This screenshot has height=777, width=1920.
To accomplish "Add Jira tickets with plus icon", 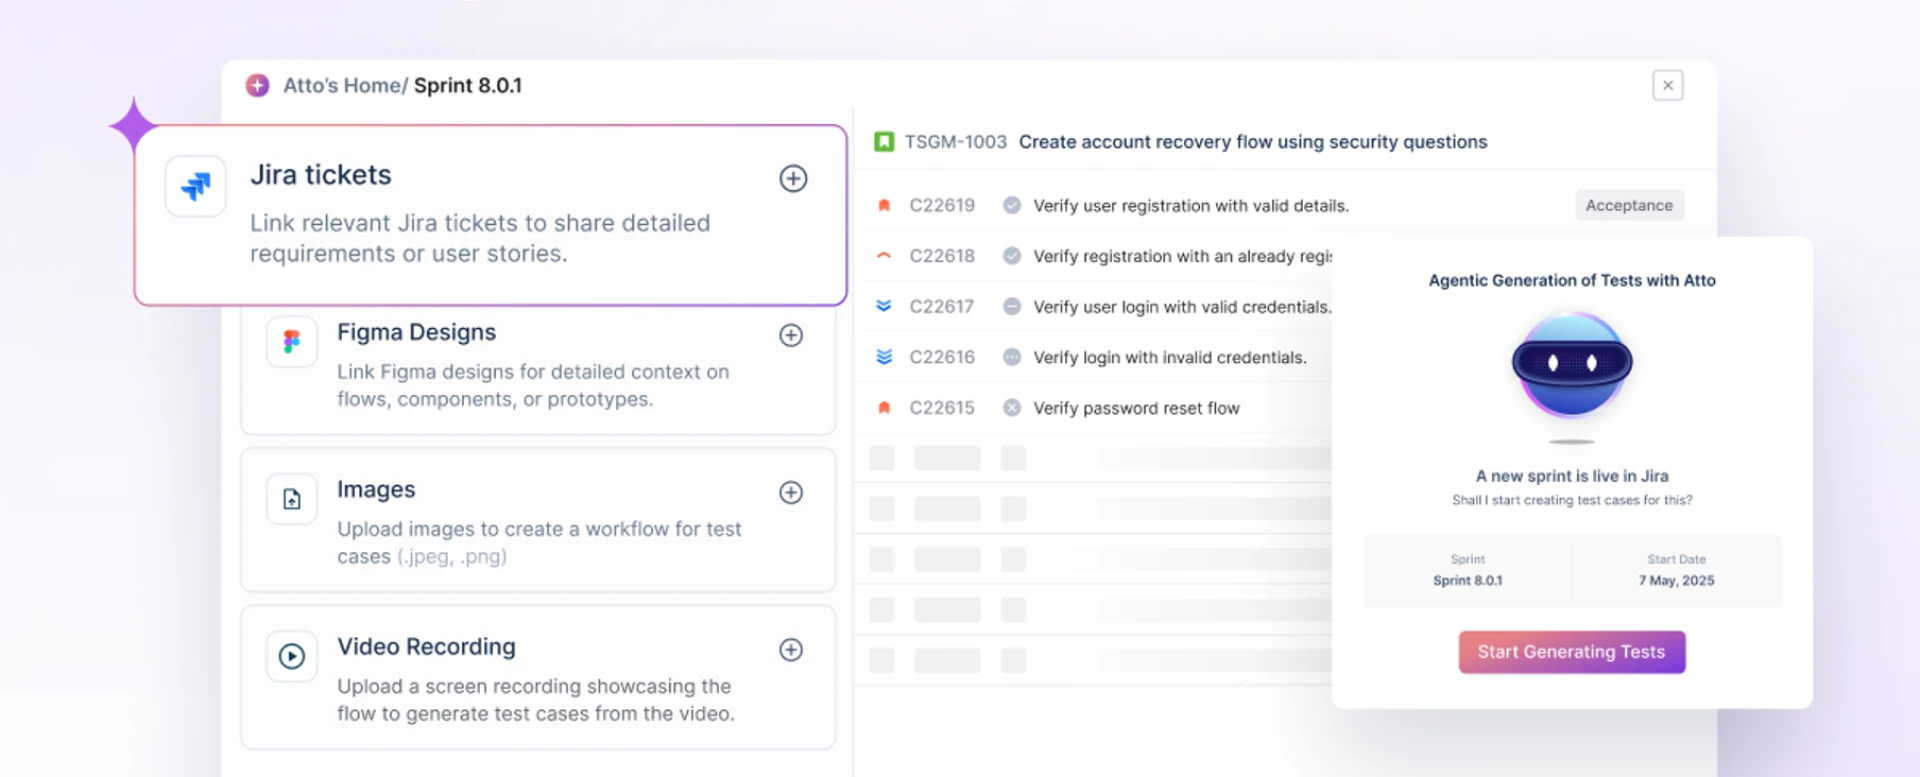I will tap(793, 179).
